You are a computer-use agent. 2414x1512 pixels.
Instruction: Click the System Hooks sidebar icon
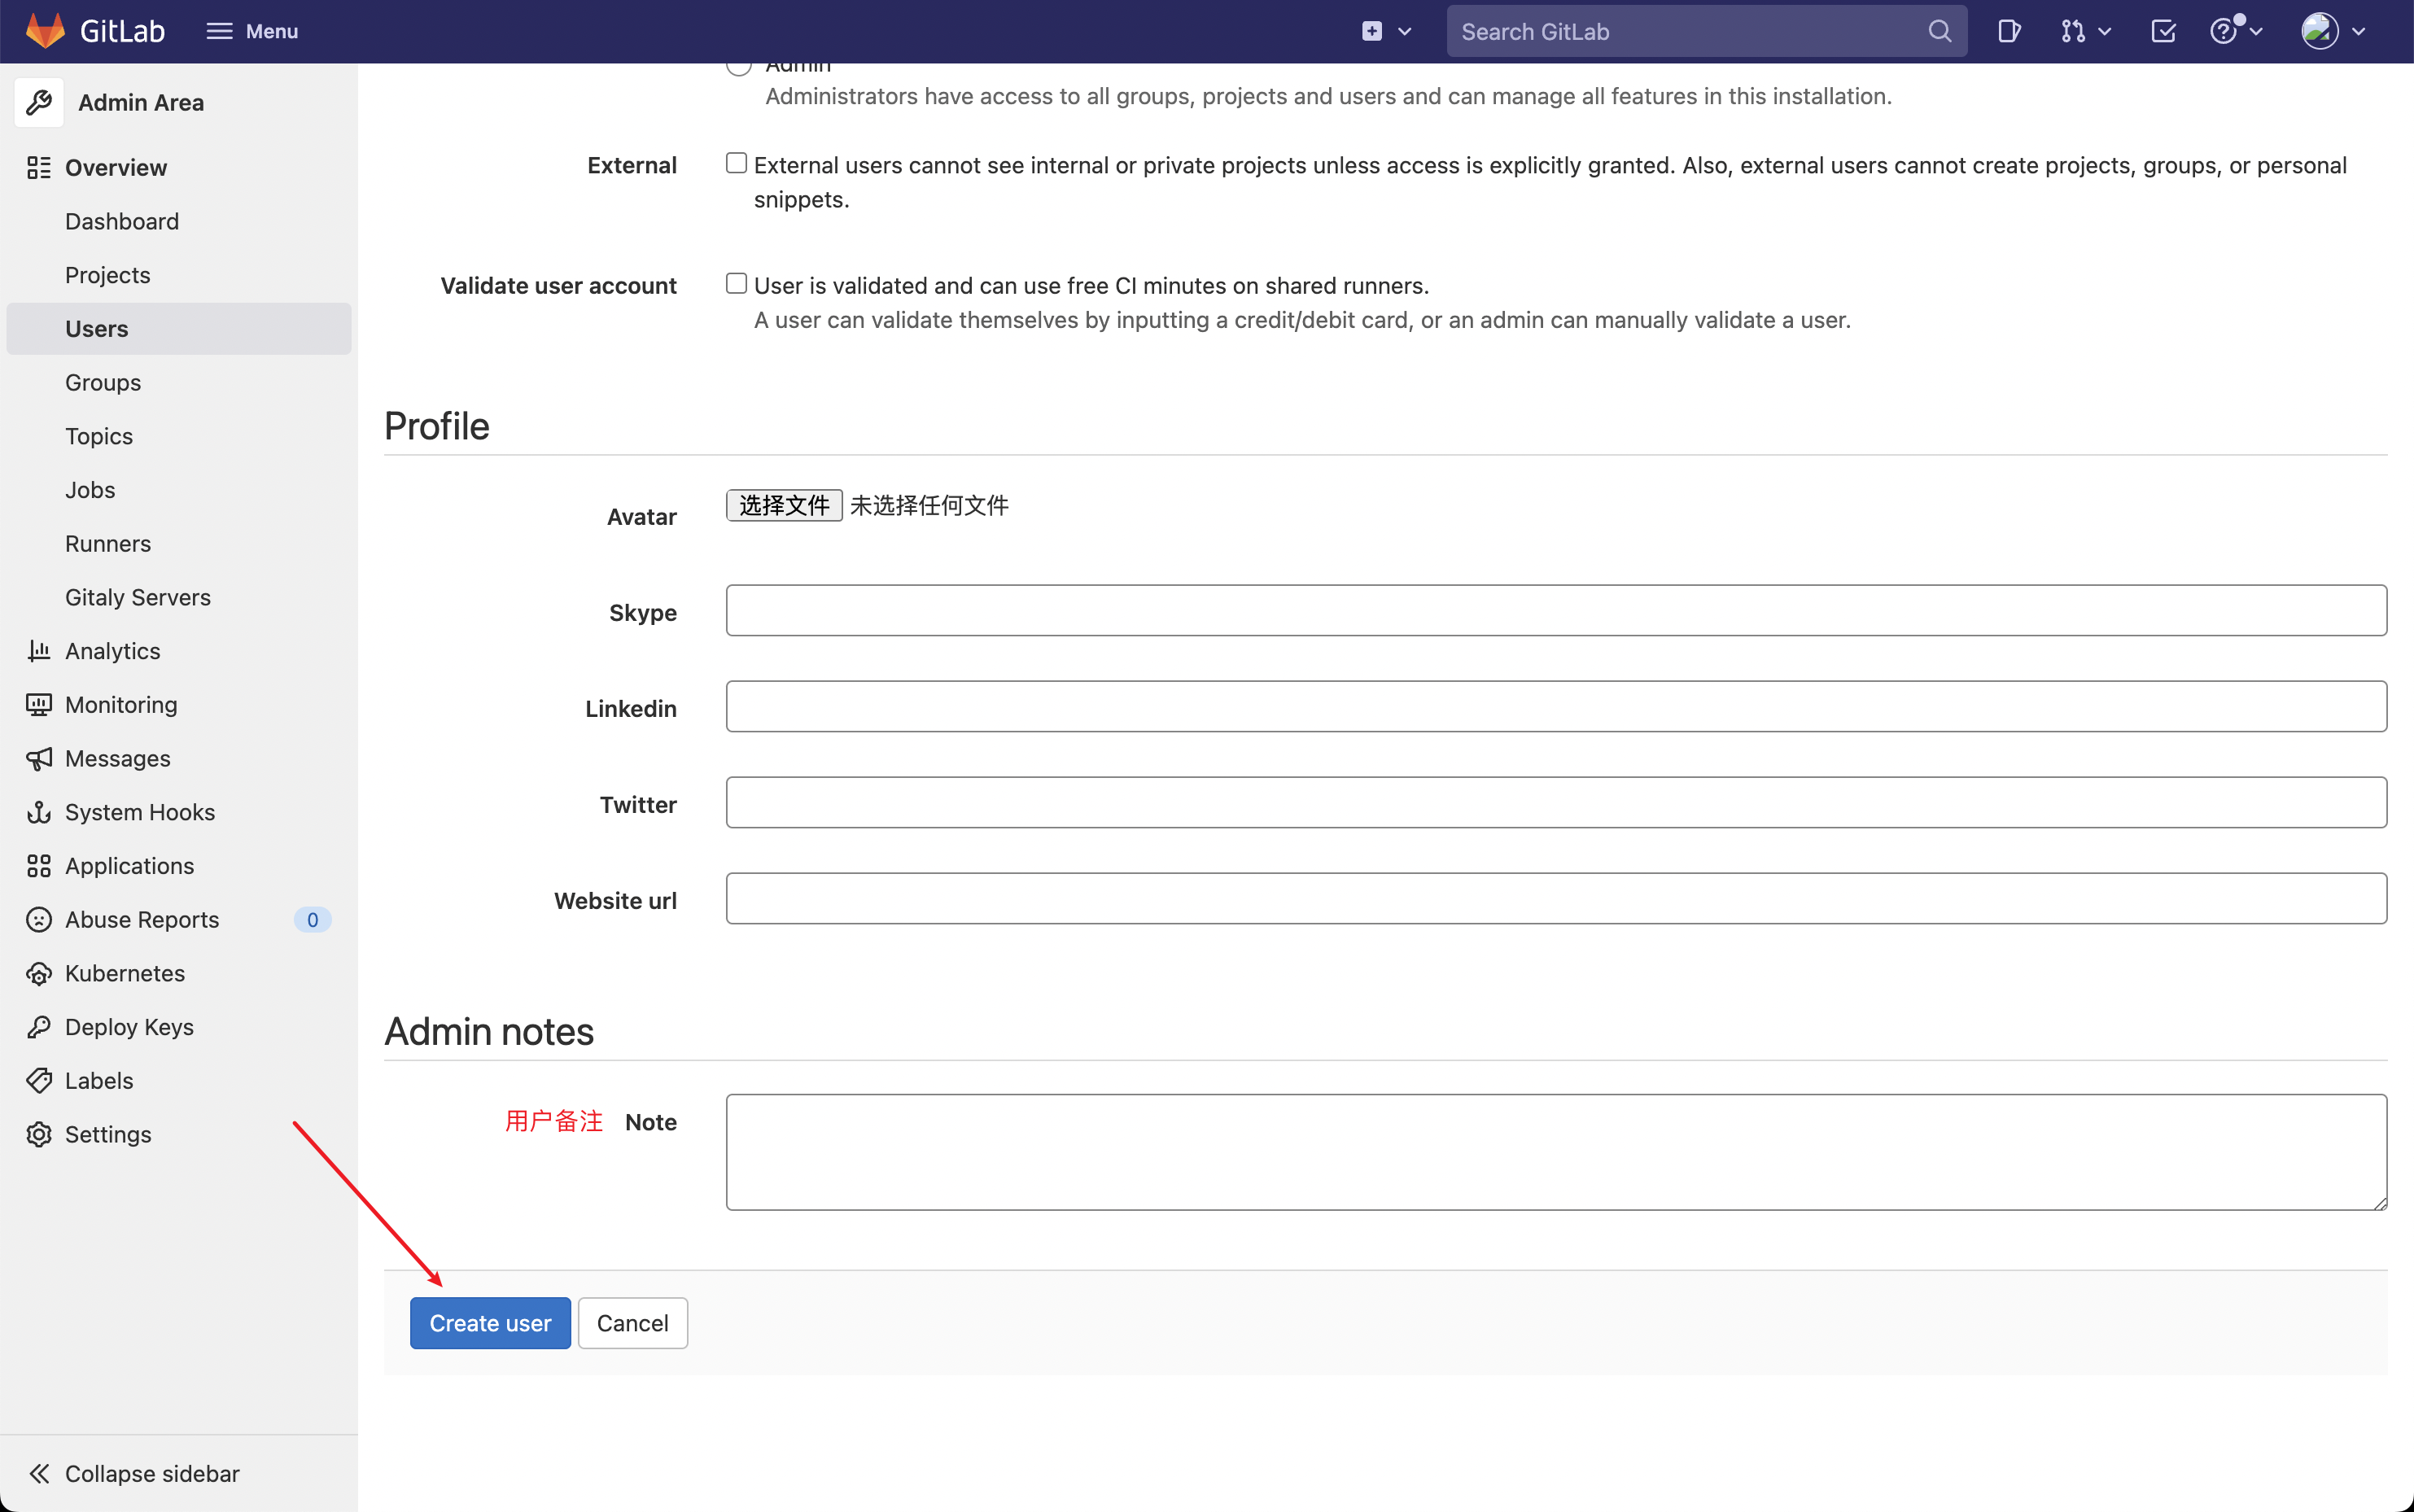pos(38,811)
